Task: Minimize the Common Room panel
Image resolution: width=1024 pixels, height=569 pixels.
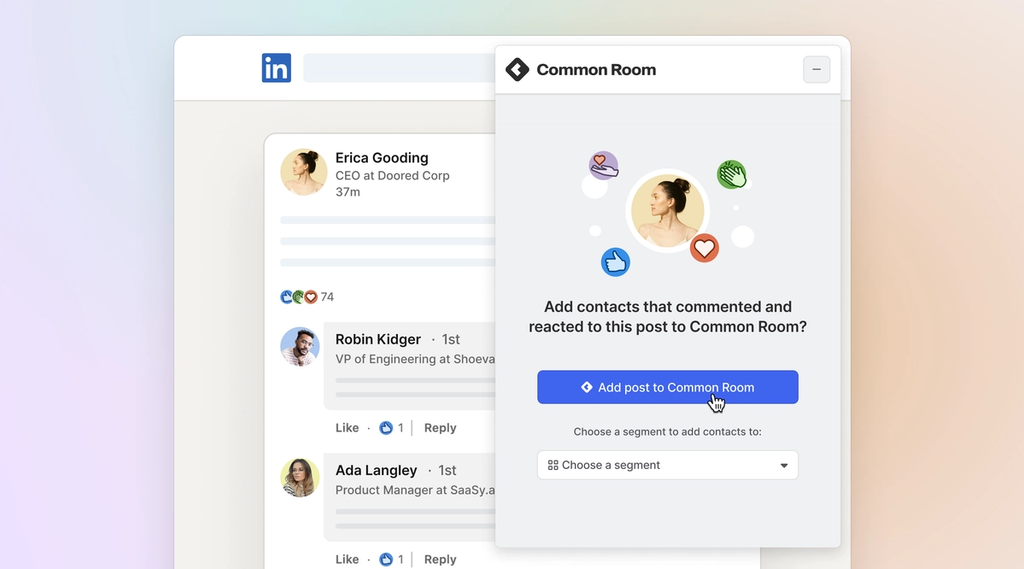Action: [816, 69]
